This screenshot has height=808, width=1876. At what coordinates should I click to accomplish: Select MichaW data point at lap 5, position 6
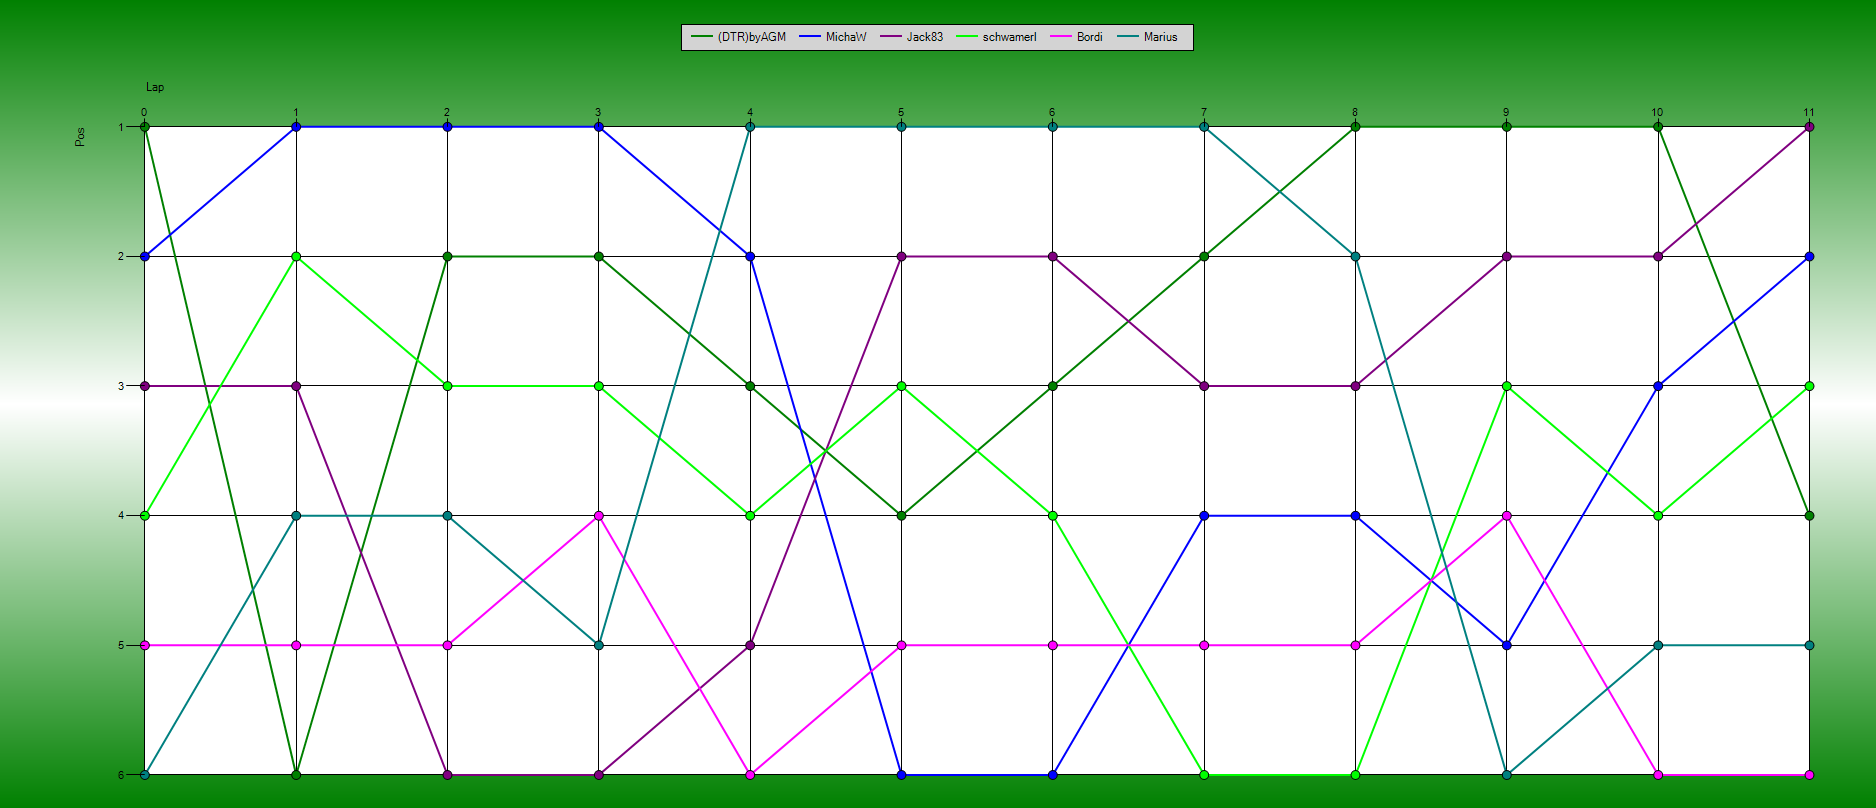click(x=901, y=775)
